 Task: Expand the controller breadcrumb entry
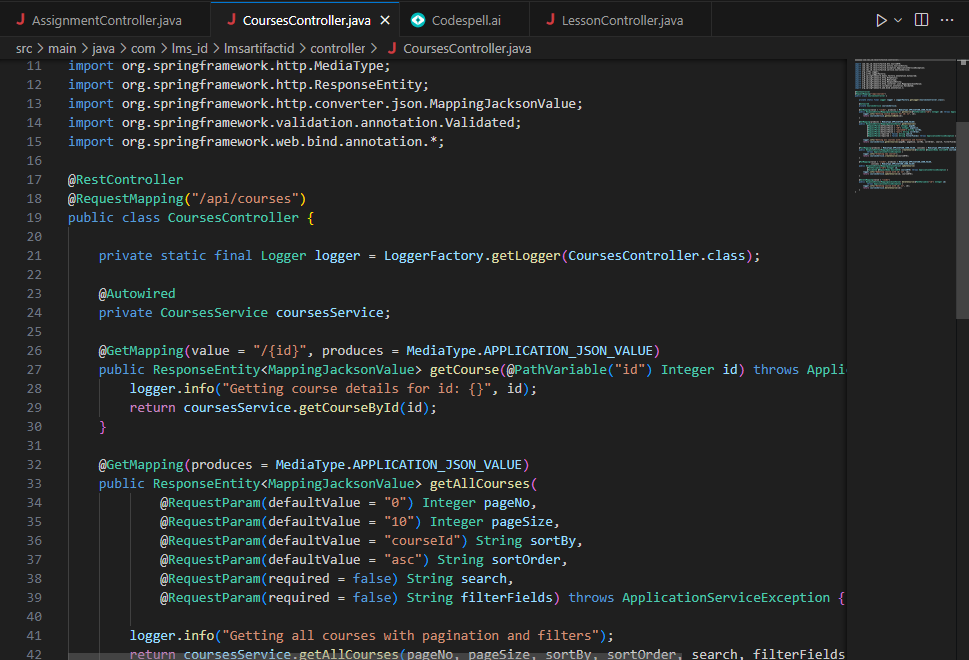pyautogui.click(x=338, y=48)
